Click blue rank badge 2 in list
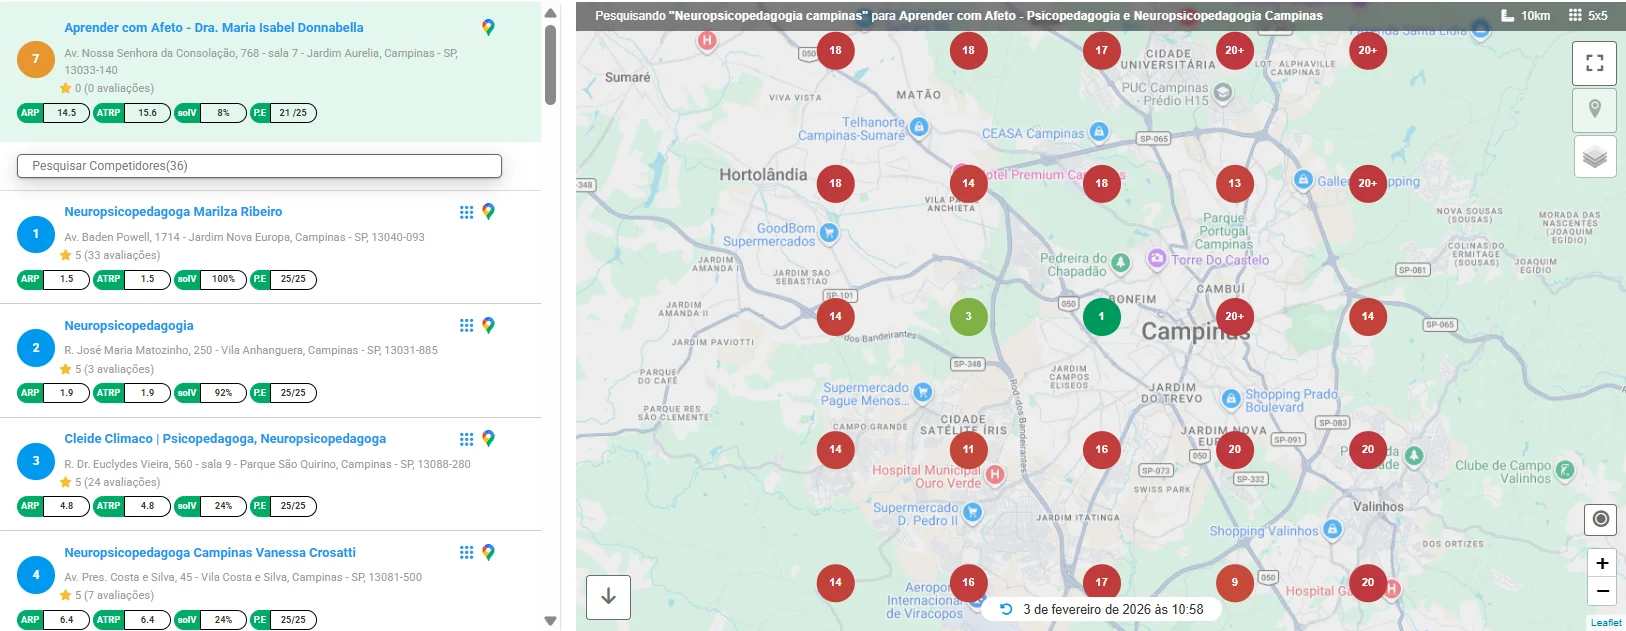The height and width of the screenshot is (631, 1626). click(x=36, y=348)
